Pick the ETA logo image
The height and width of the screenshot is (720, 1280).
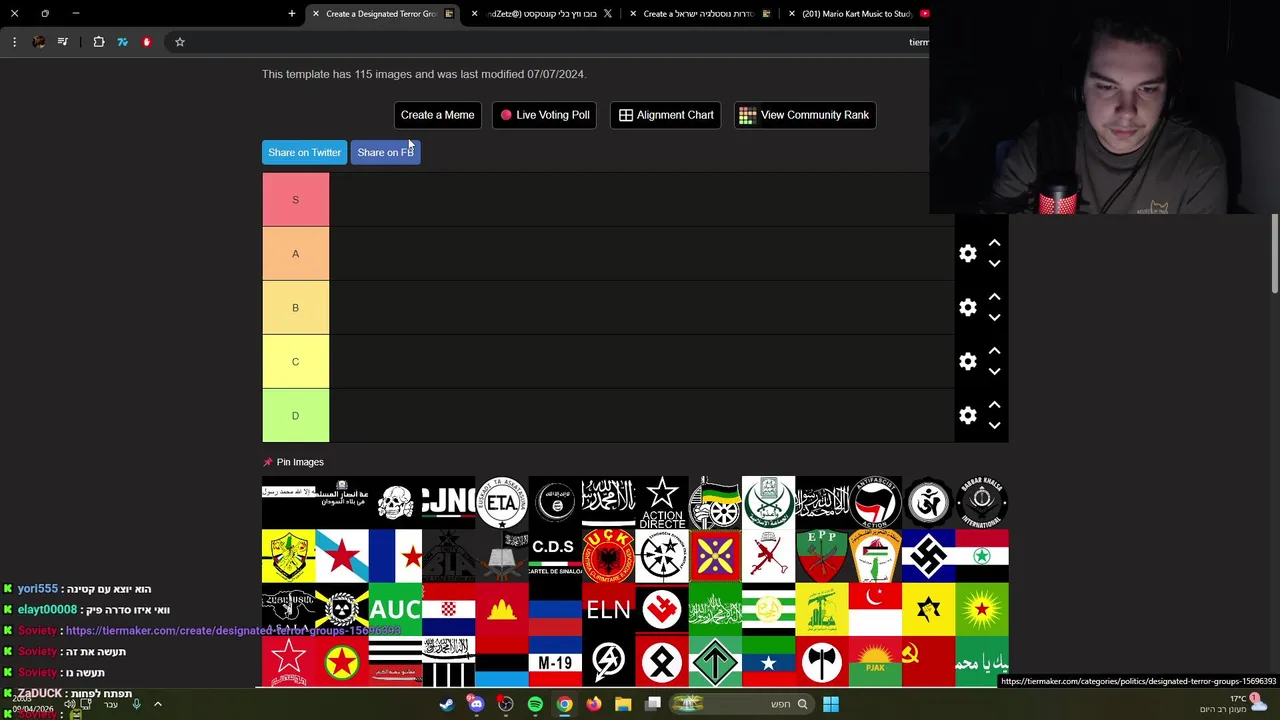(x=502, y=502)
